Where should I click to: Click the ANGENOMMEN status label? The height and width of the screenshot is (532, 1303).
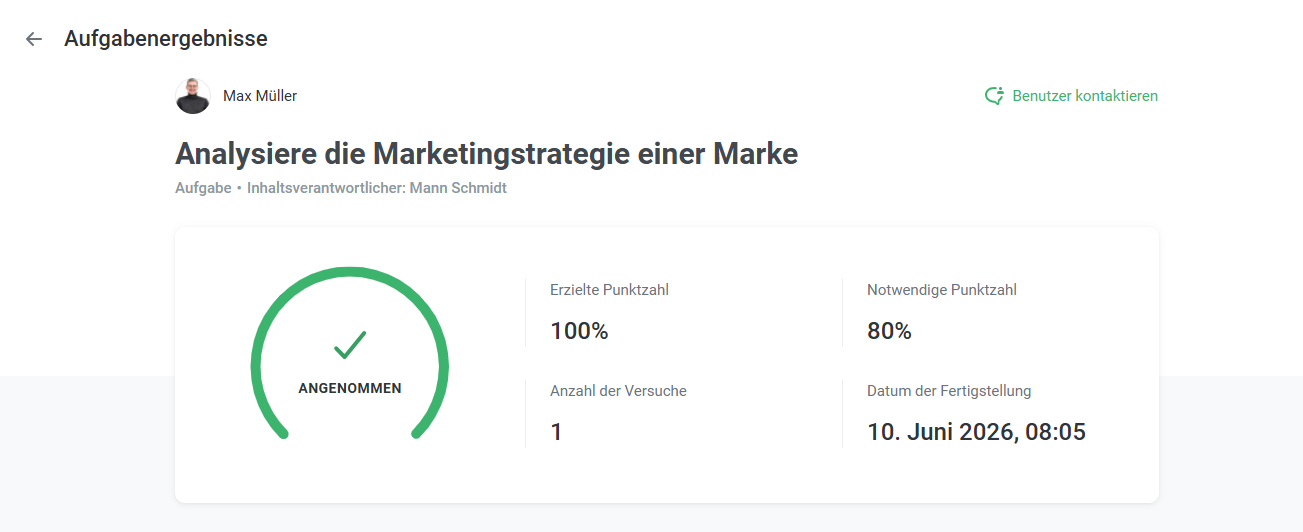click(350, 388)
